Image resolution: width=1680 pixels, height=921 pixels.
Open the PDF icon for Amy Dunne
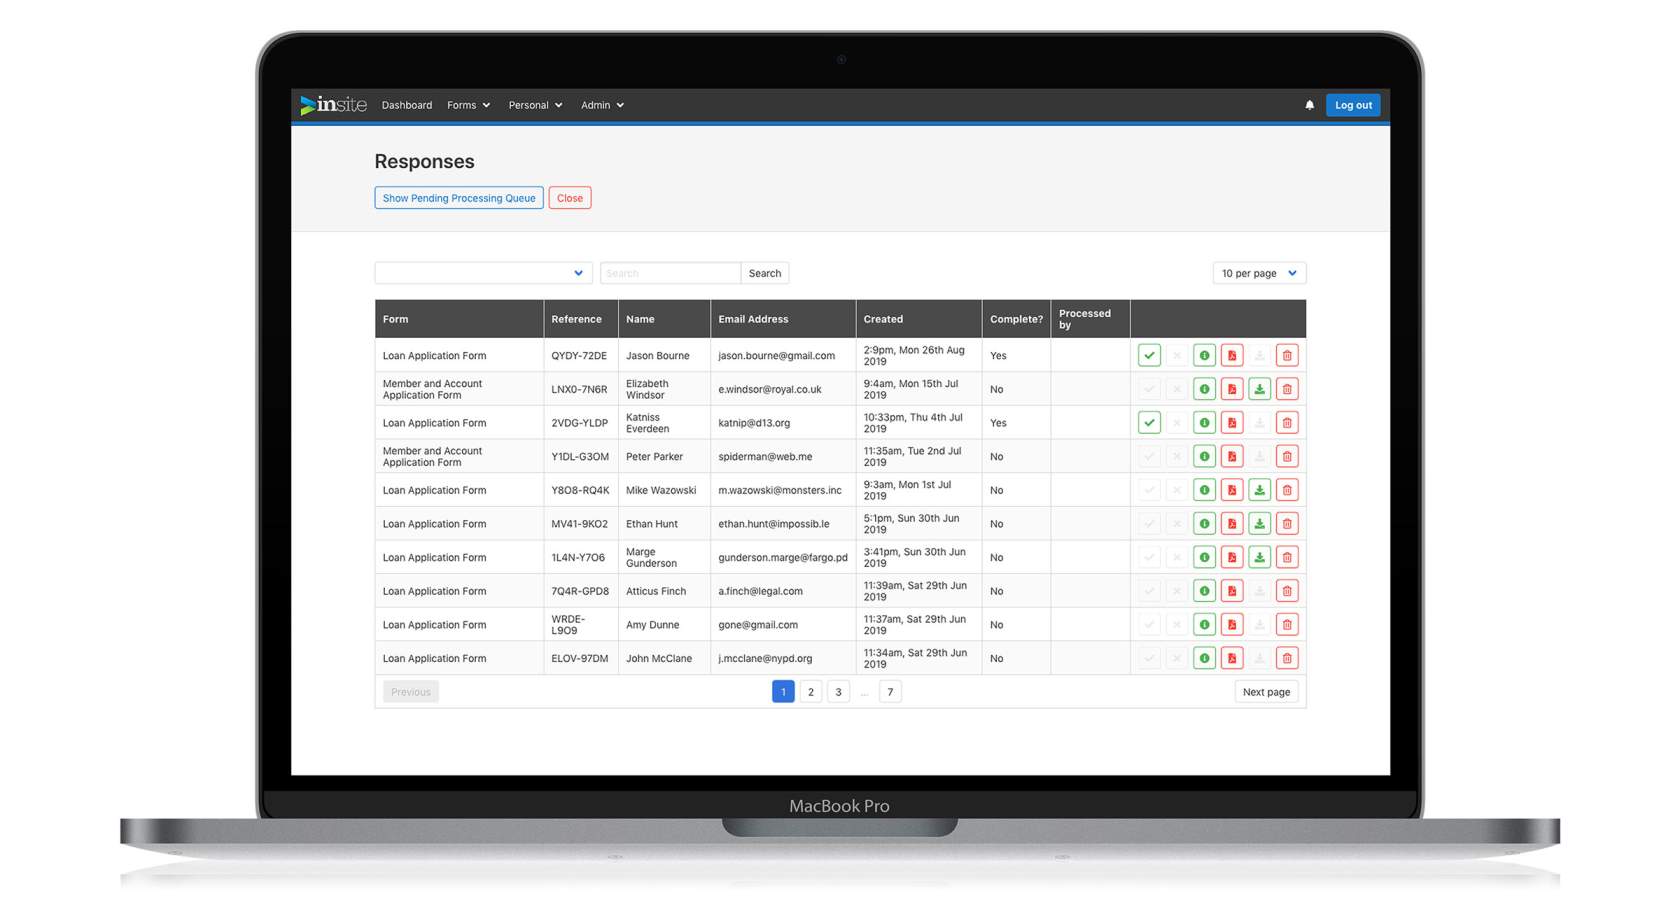(1232, 624)
